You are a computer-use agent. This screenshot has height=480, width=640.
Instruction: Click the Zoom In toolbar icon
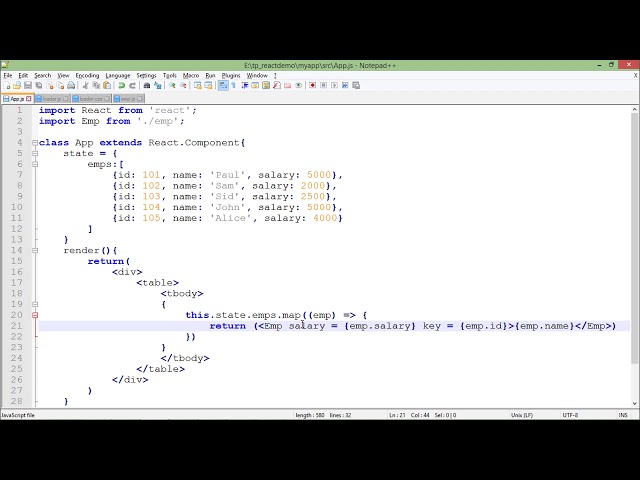(x=172, y=86)
